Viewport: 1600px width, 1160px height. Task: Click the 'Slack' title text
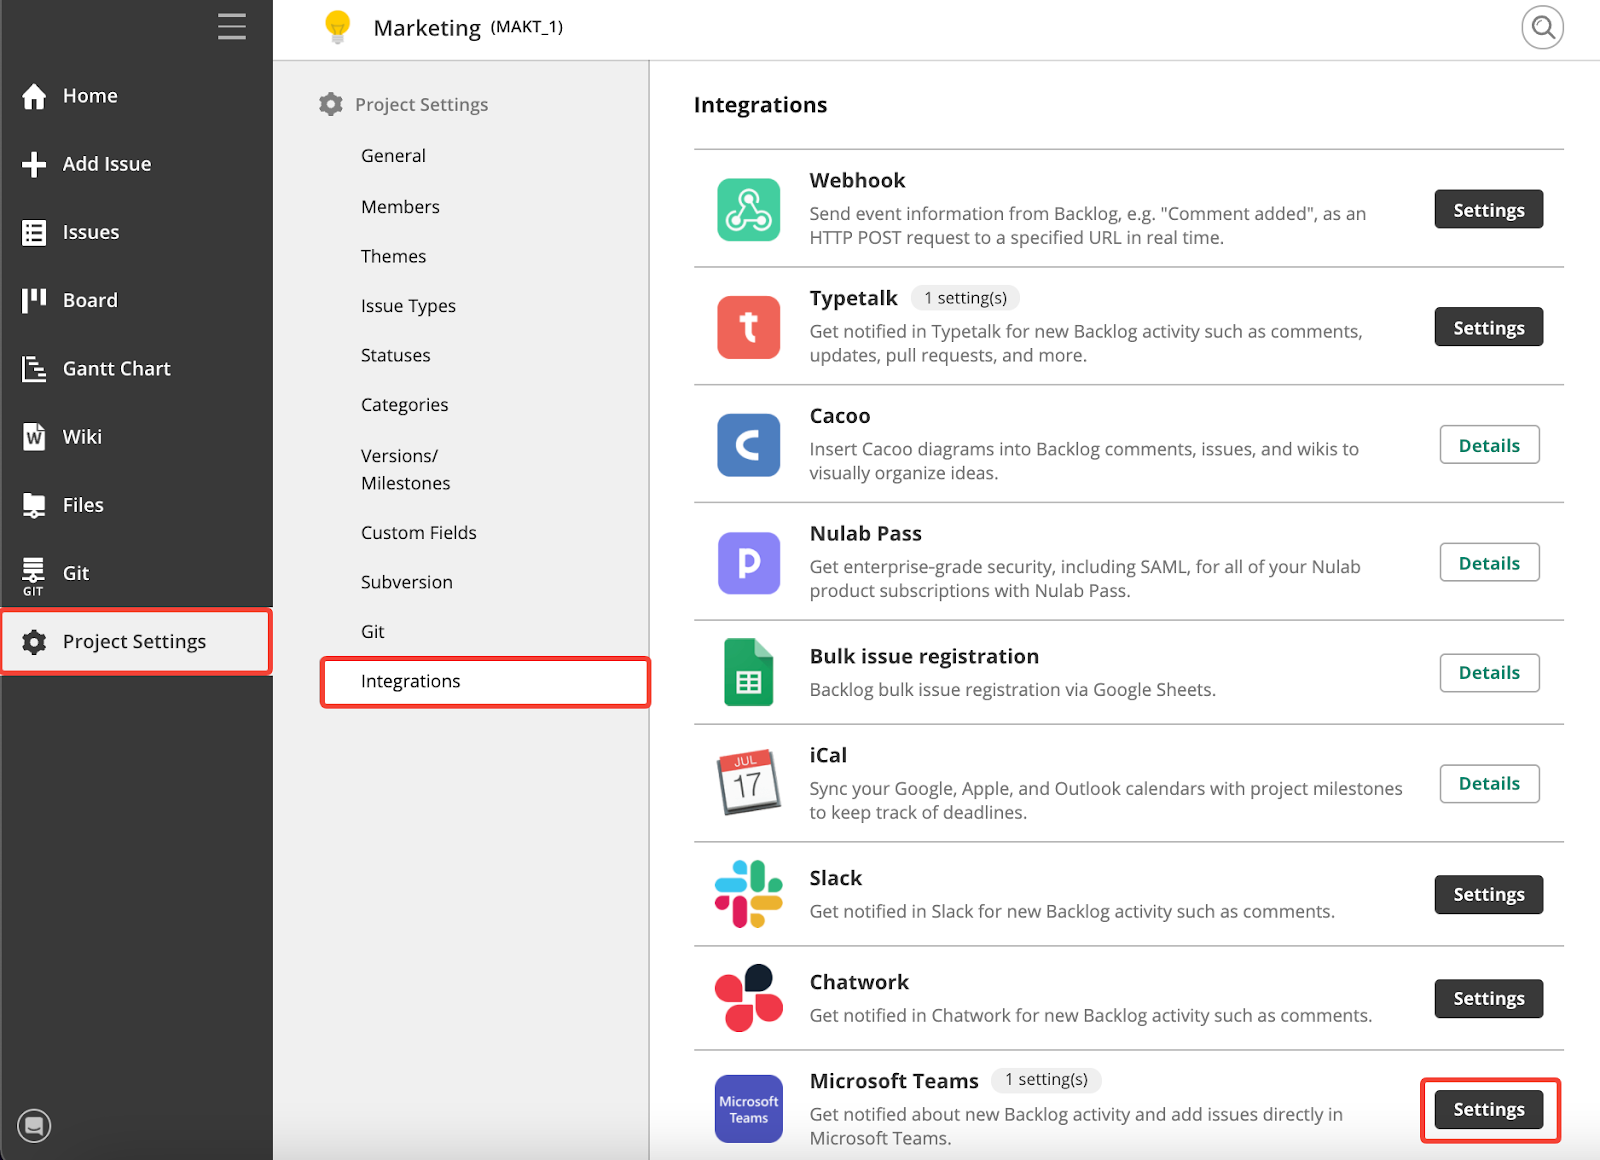point(835,878)
